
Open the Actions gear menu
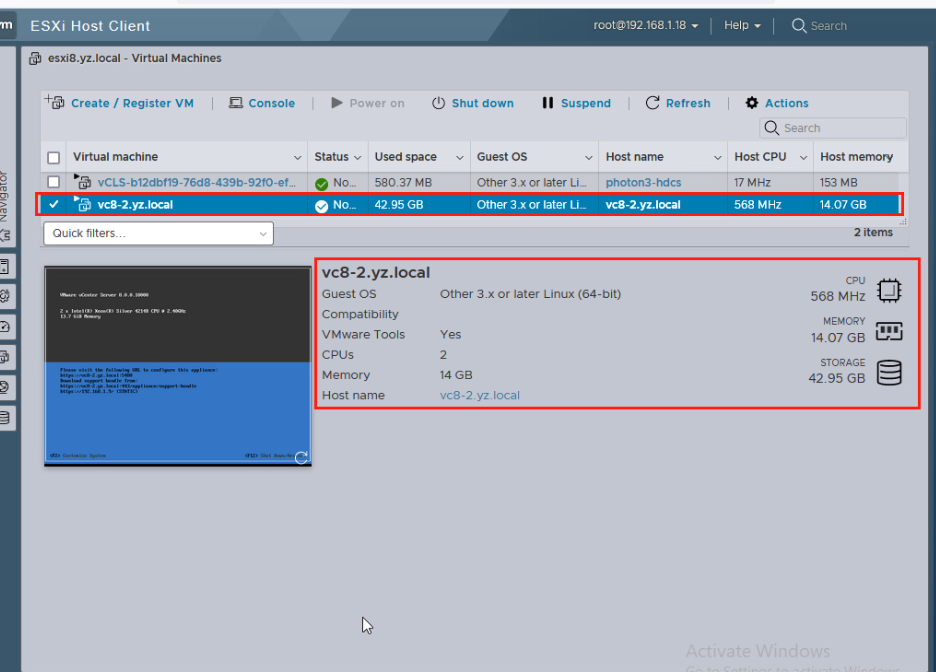coord(777,103)
